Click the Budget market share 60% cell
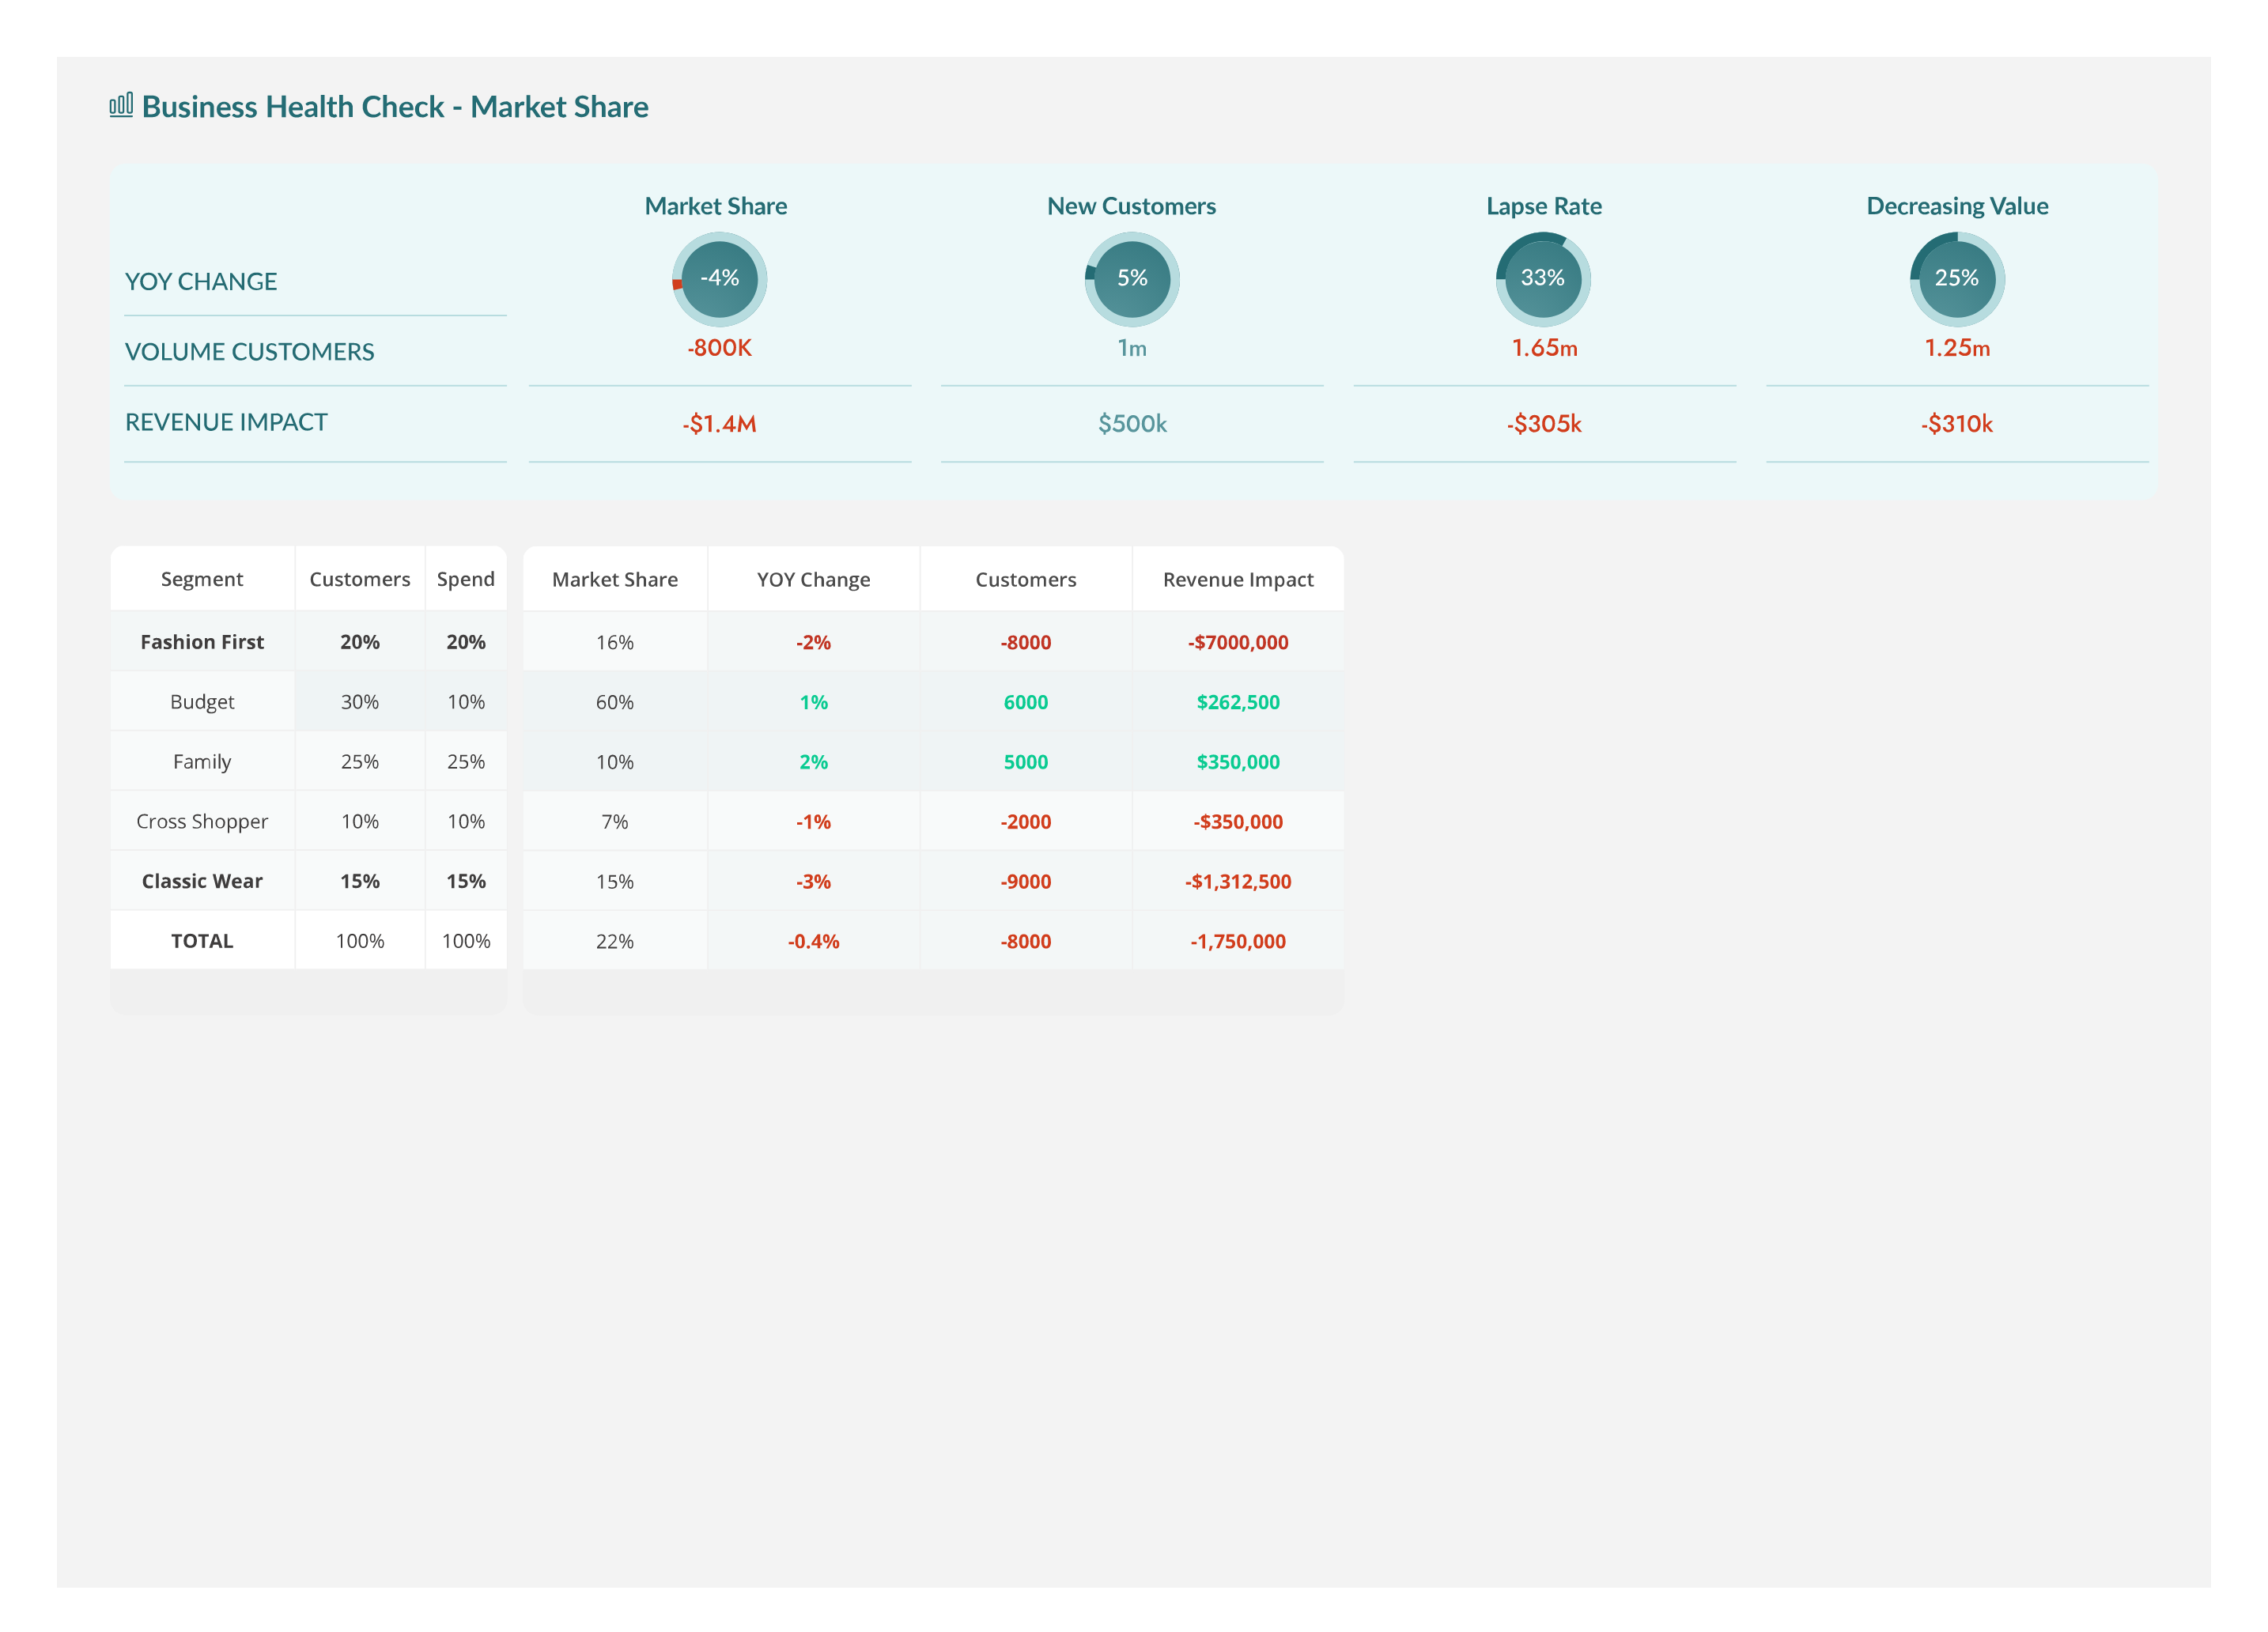Viewport: 2268px width, 1632px height. click(614, 702)
